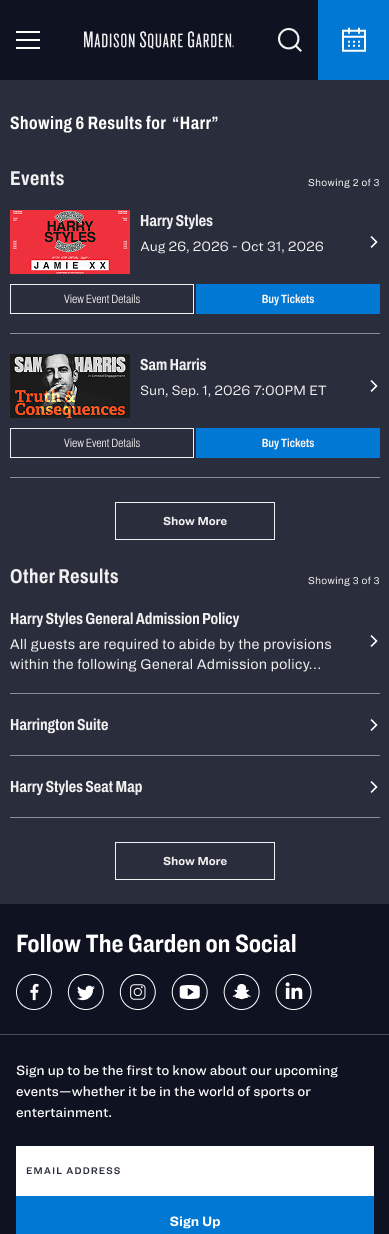Open the search magnifier icon
Viewport: 389px width, 1234px height.
coord(290,40)
